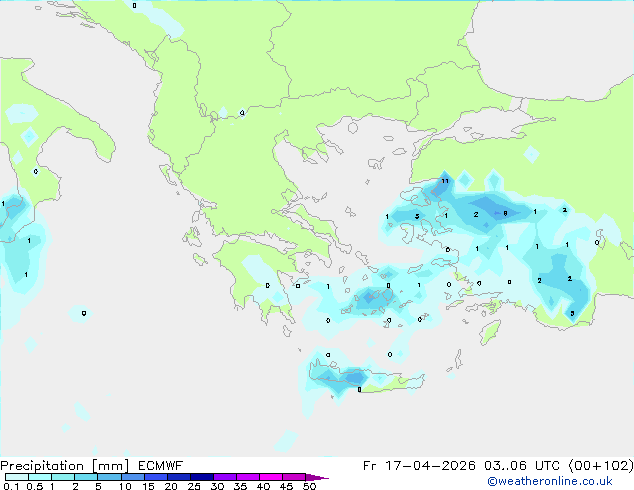
Task: Click the arrow-shaped over-50 mm legend tip
Action: click(x=317, y=477)
